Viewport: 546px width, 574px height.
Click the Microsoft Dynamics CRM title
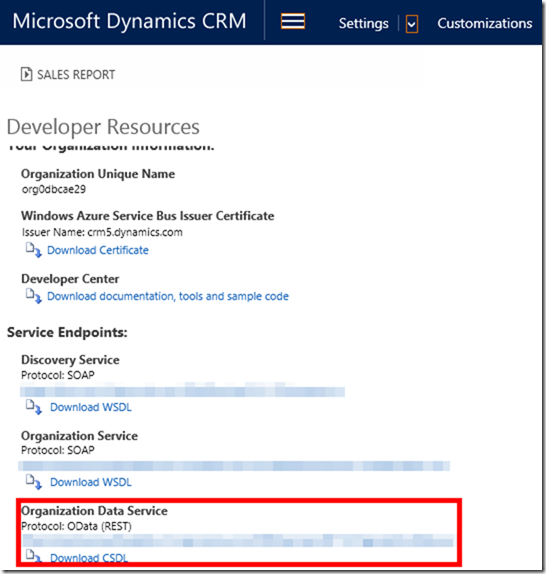click(129, 21)
